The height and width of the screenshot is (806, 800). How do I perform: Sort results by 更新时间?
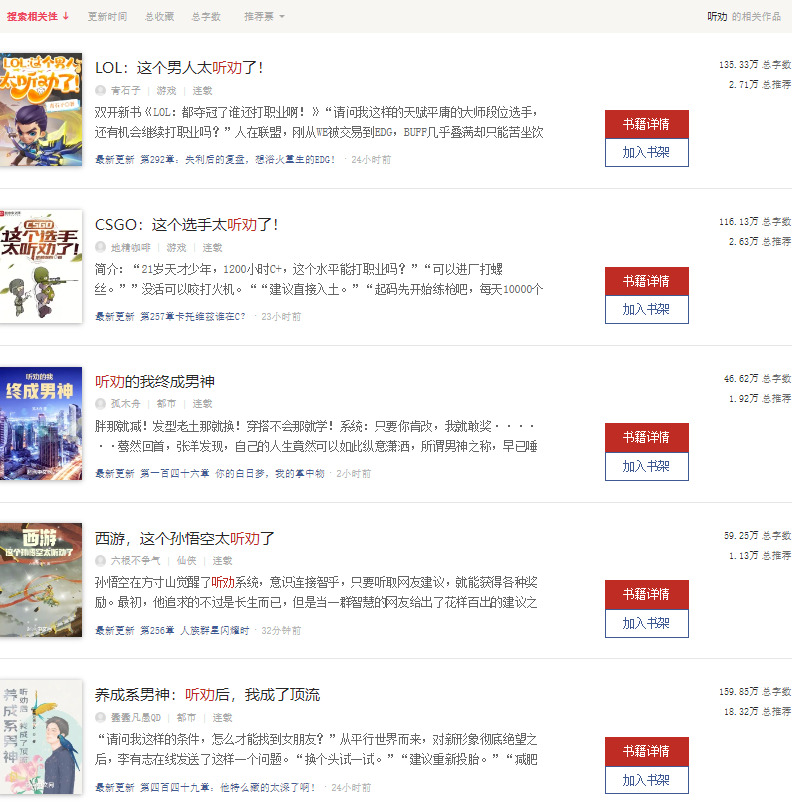(107, 16)
